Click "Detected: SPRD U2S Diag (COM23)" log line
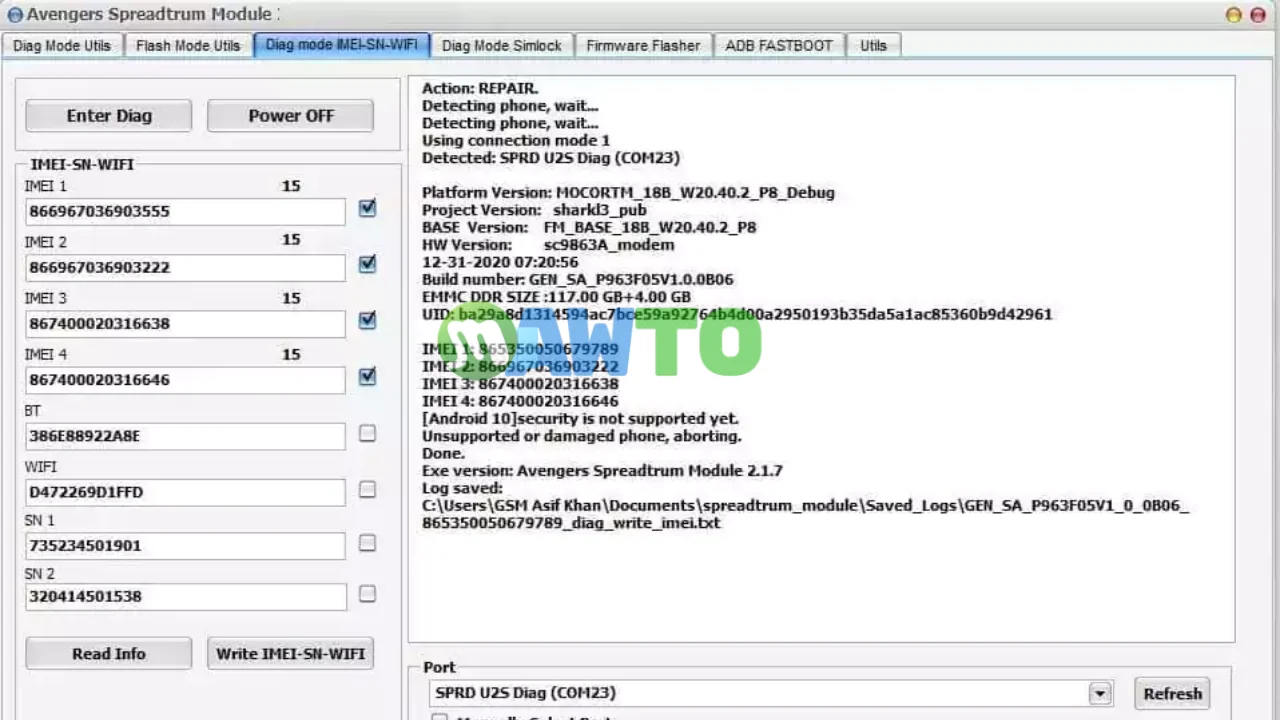The width and height of the screenshot is (1280, 720). (551, 158)
